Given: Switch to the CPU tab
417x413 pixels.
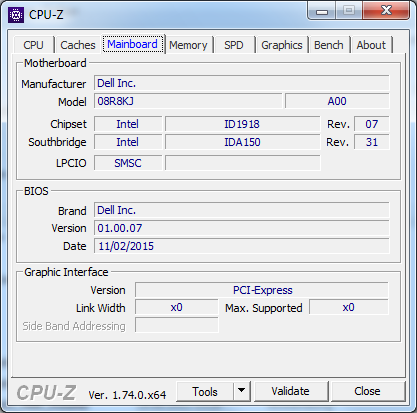Looking at the screenshot, I should [33, 45].
